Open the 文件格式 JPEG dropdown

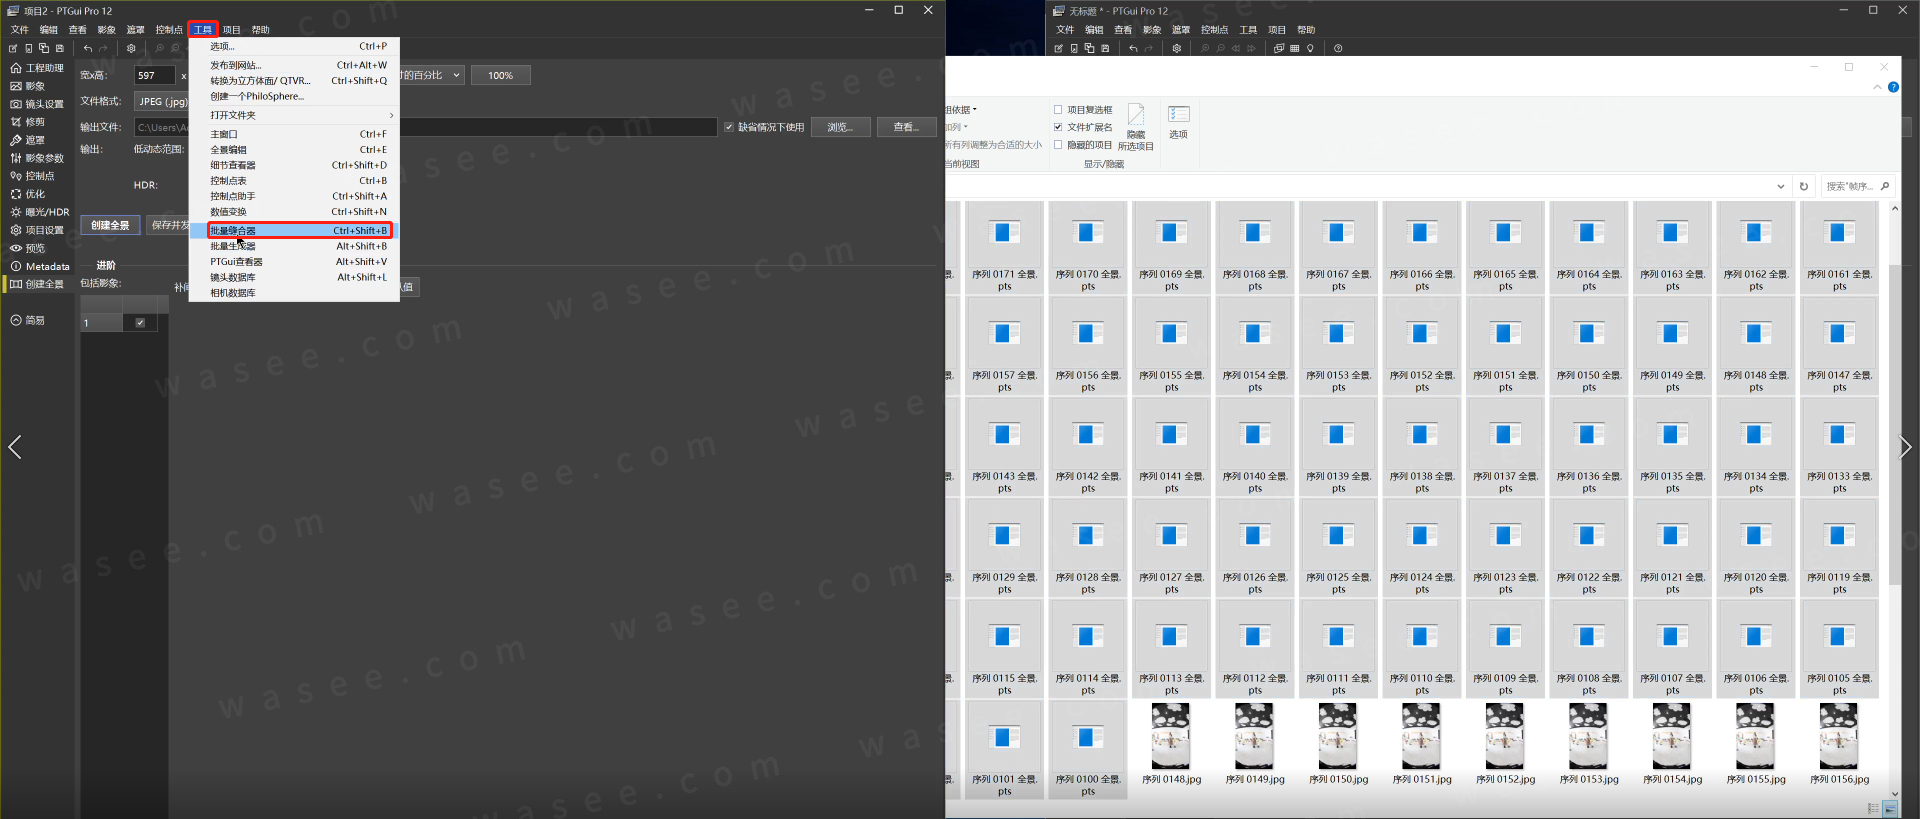[162, 101]
